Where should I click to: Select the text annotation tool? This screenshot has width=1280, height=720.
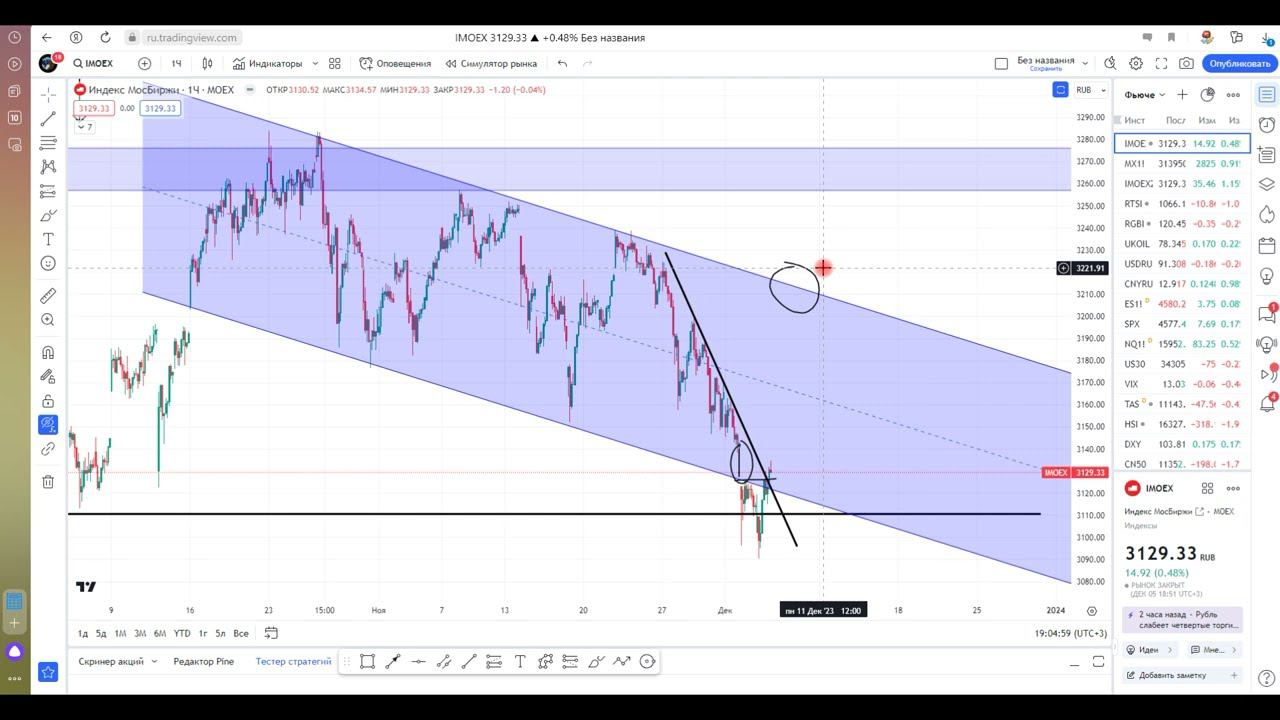point(48,239)
